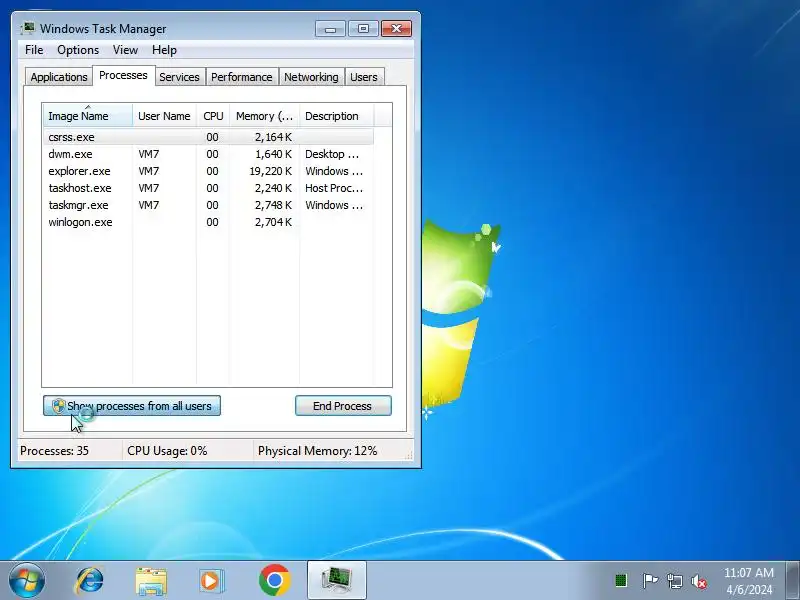This screenshot has height=600, width=800.
Task: Click the 2,704 K memory value
Action: pyautogui.click(x=273, y=222)
